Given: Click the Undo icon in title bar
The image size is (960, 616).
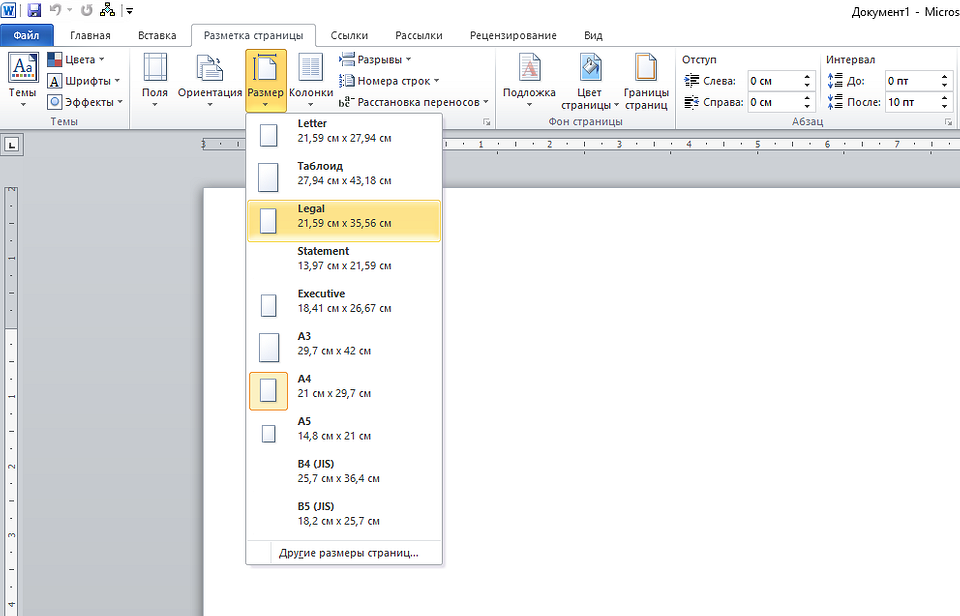Looking at the screenshot, I should [x=57, y=10].
